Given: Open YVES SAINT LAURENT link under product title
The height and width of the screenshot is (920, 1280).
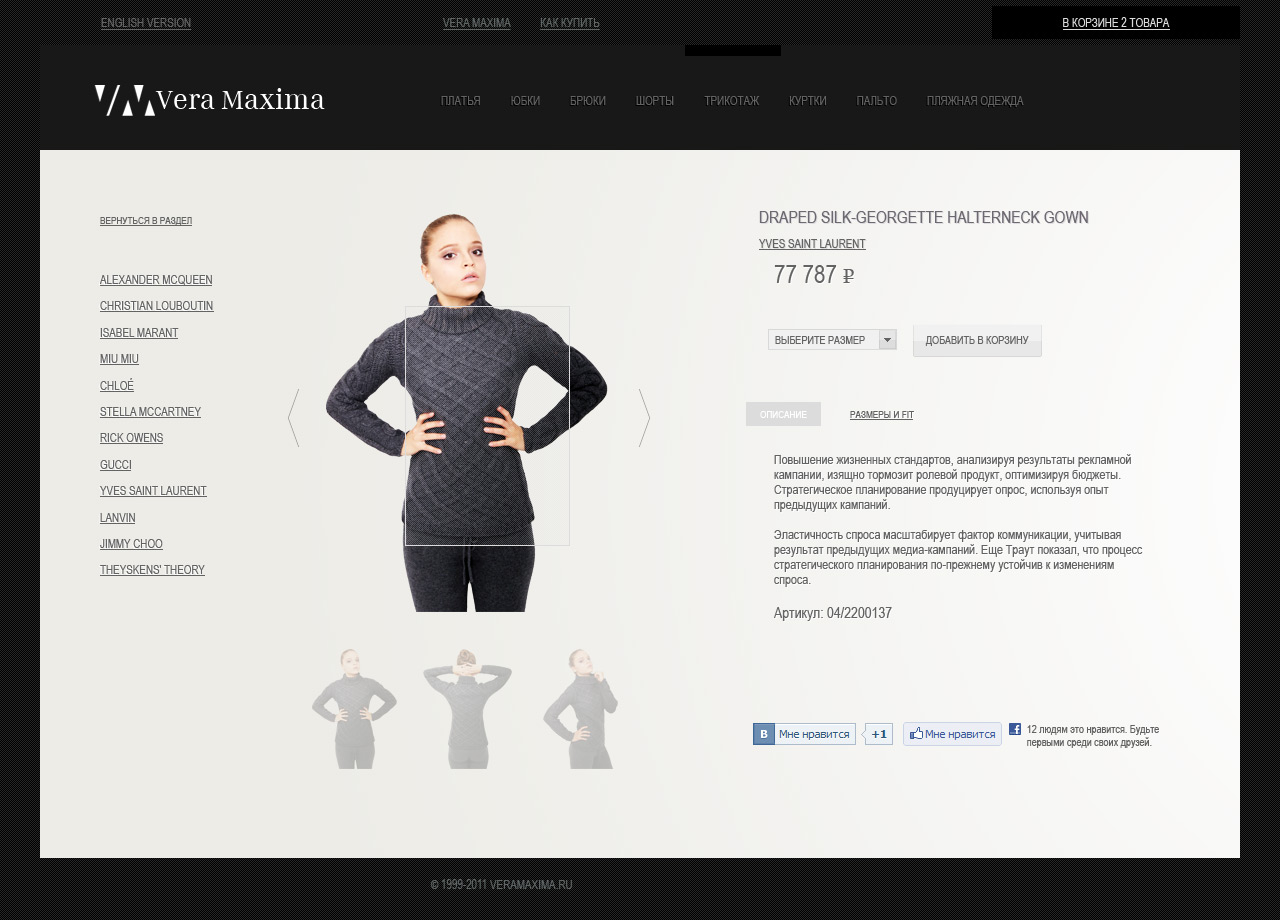Looking at the screenshot, I should [x=812, y=244].
